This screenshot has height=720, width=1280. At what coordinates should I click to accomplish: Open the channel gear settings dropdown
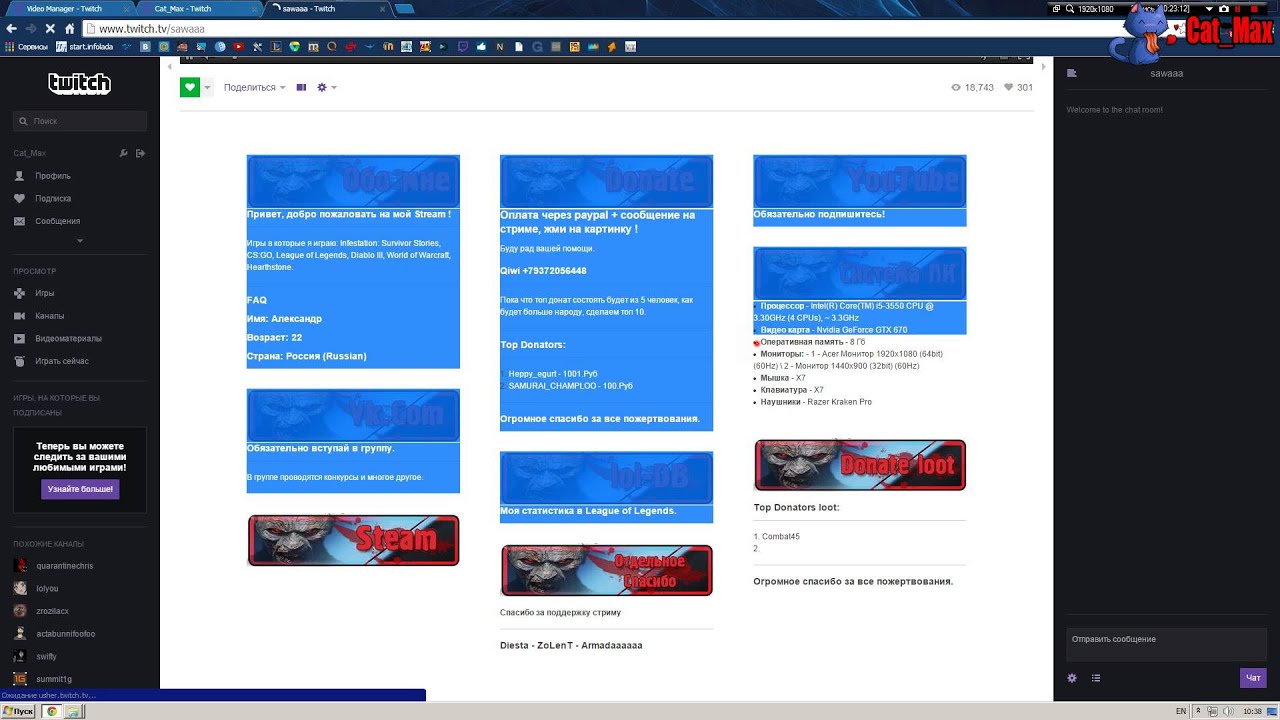[x=326, y=88]
